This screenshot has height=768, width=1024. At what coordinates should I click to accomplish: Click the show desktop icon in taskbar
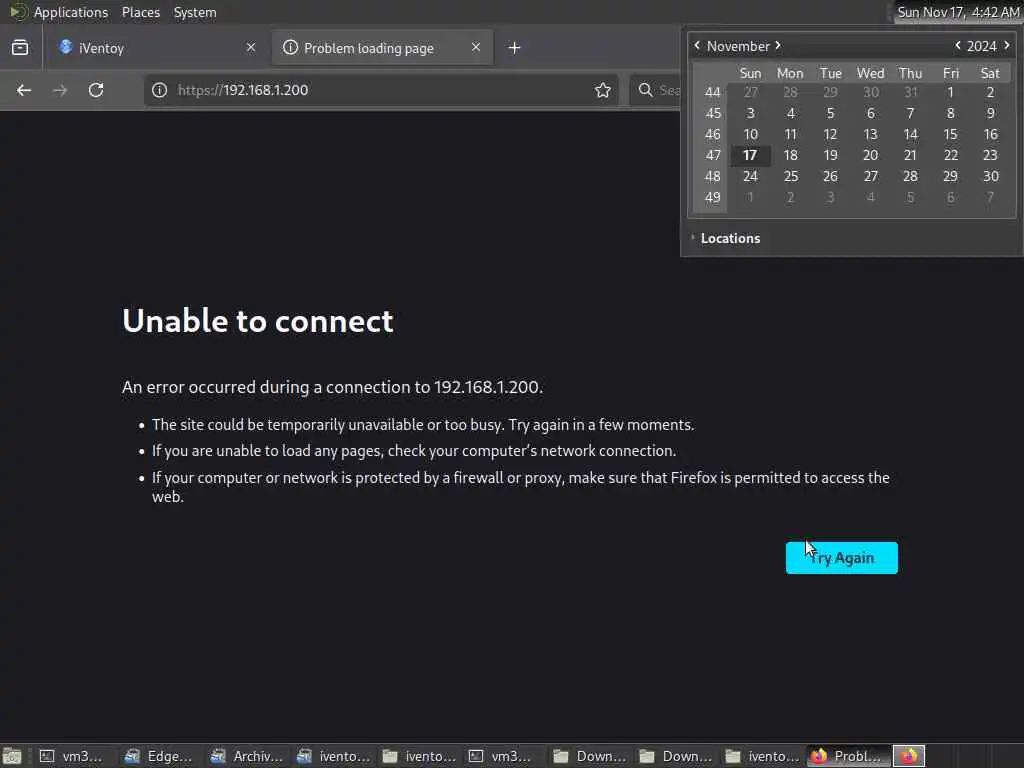12,756
